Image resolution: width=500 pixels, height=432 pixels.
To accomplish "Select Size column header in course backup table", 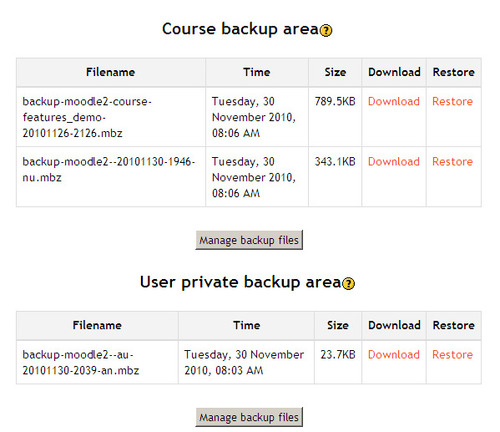I will [x=335, y=72].
